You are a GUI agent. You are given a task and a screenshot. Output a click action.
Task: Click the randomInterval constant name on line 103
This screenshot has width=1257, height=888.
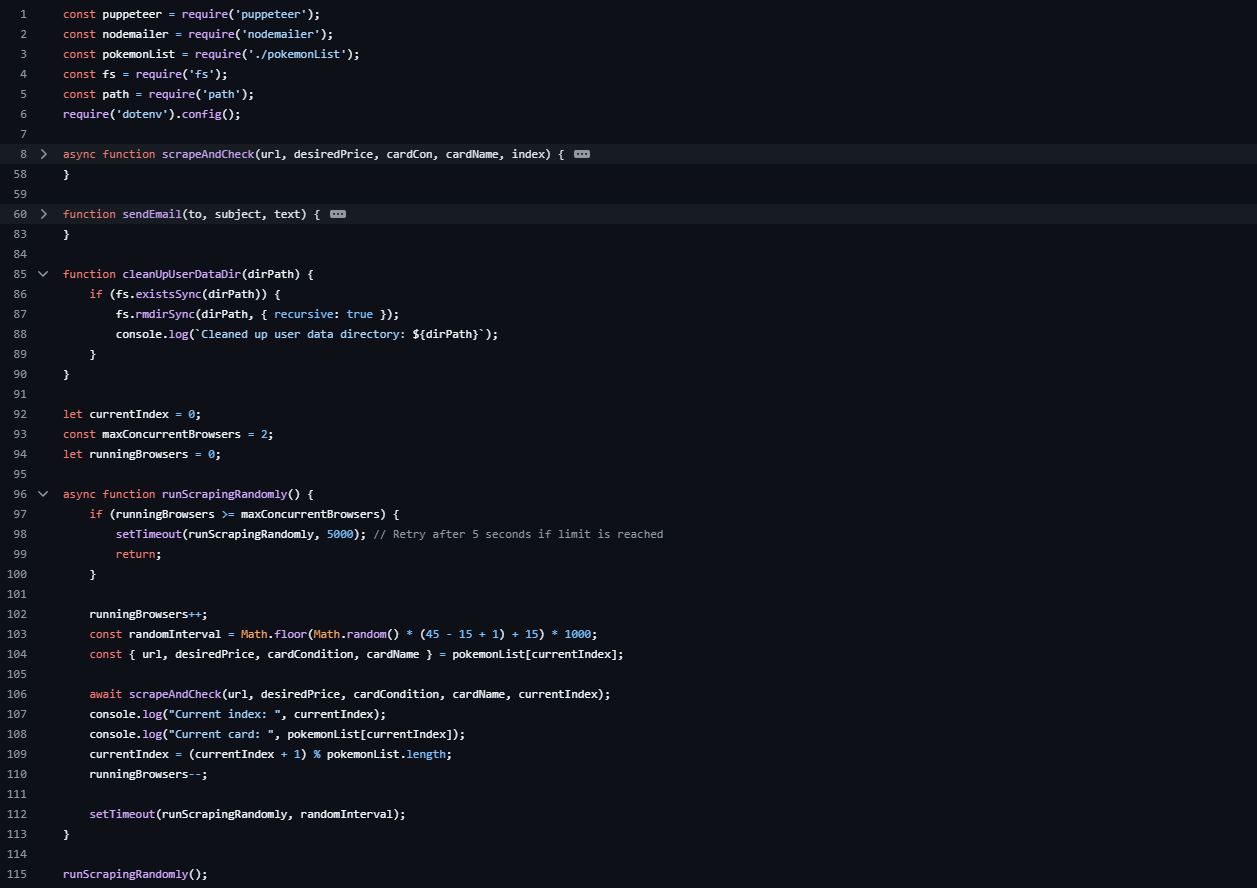[x=175, y=634]
